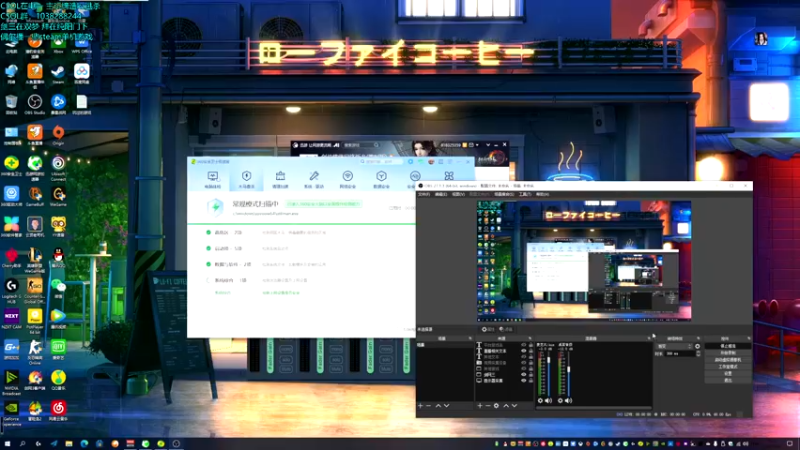Open NZXT CAM desktop shortcut
Image resolution: width=800 pixels, height=450 pixels.
pos(11,319)
